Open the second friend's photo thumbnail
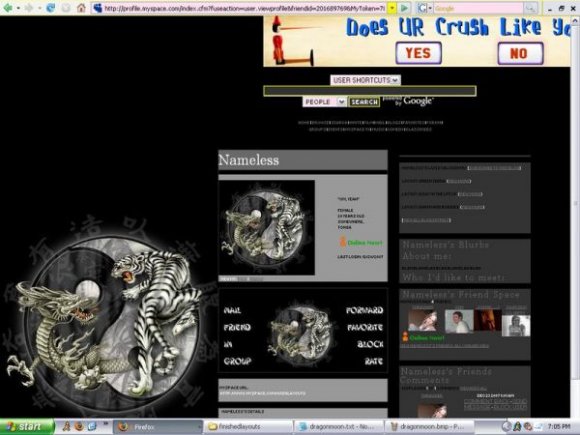Viewport: 580px width, 435px height. (x=459, y=321)
